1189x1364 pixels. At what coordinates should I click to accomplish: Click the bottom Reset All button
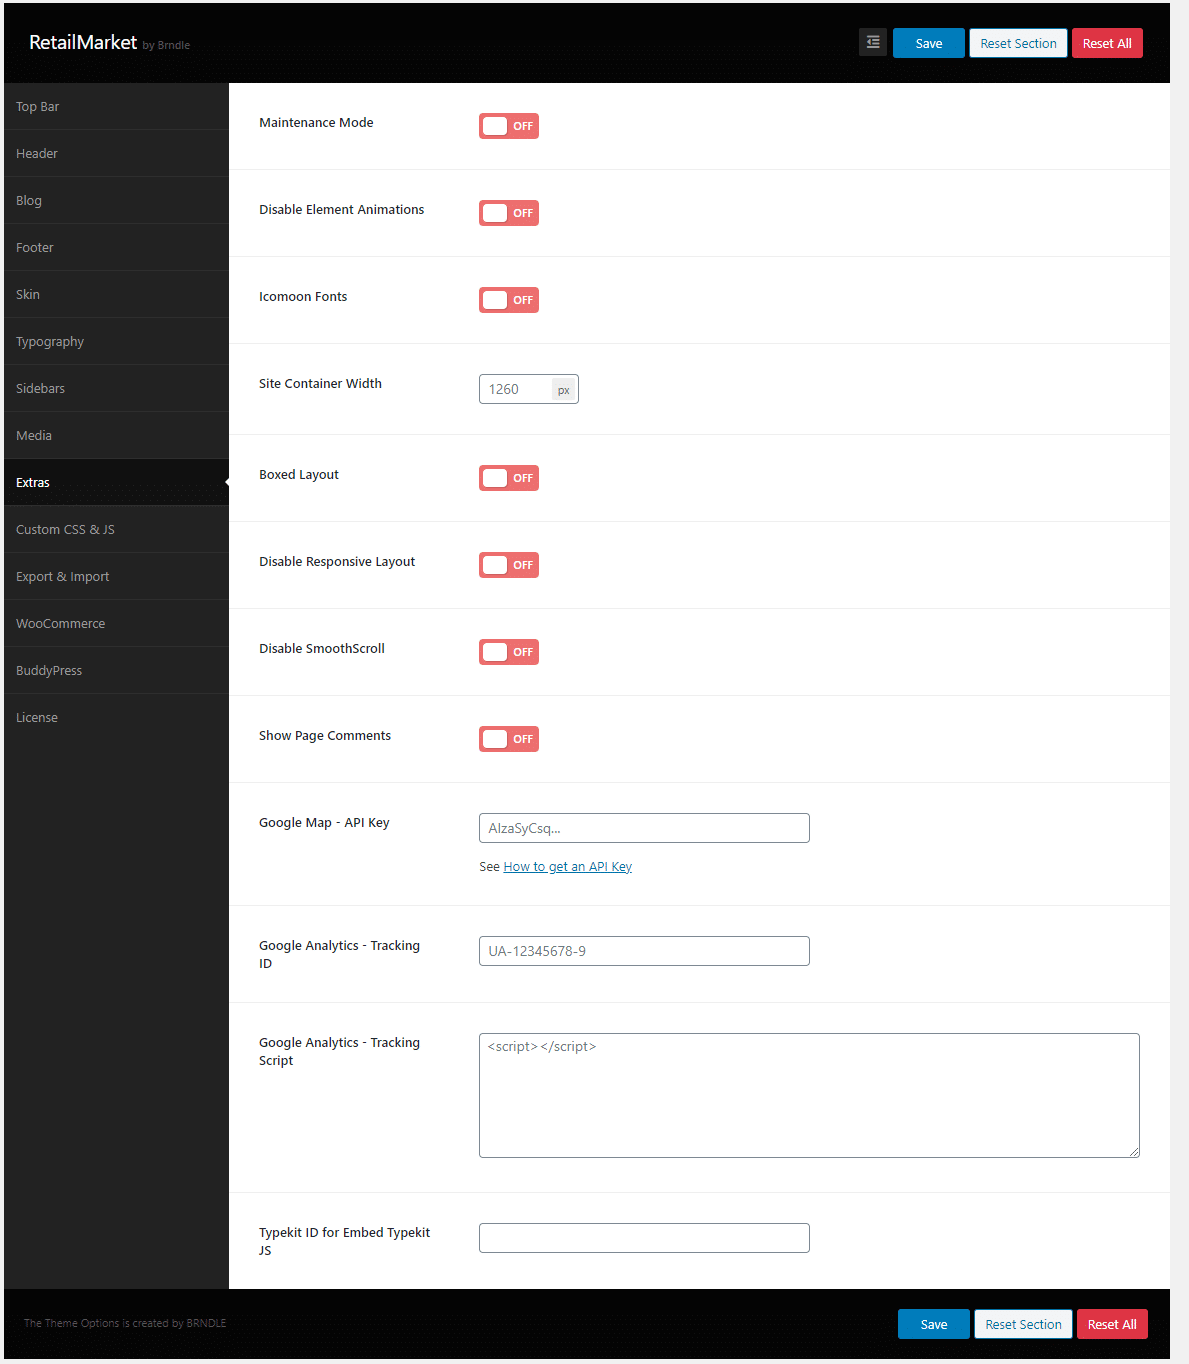coord(1112,1324)
